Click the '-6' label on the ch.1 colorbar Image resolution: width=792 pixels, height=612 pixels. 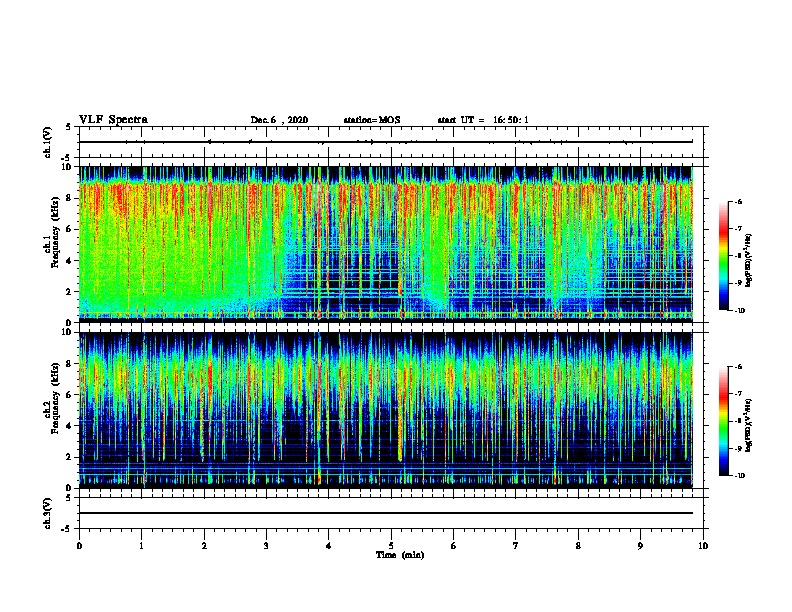[738, 201]
